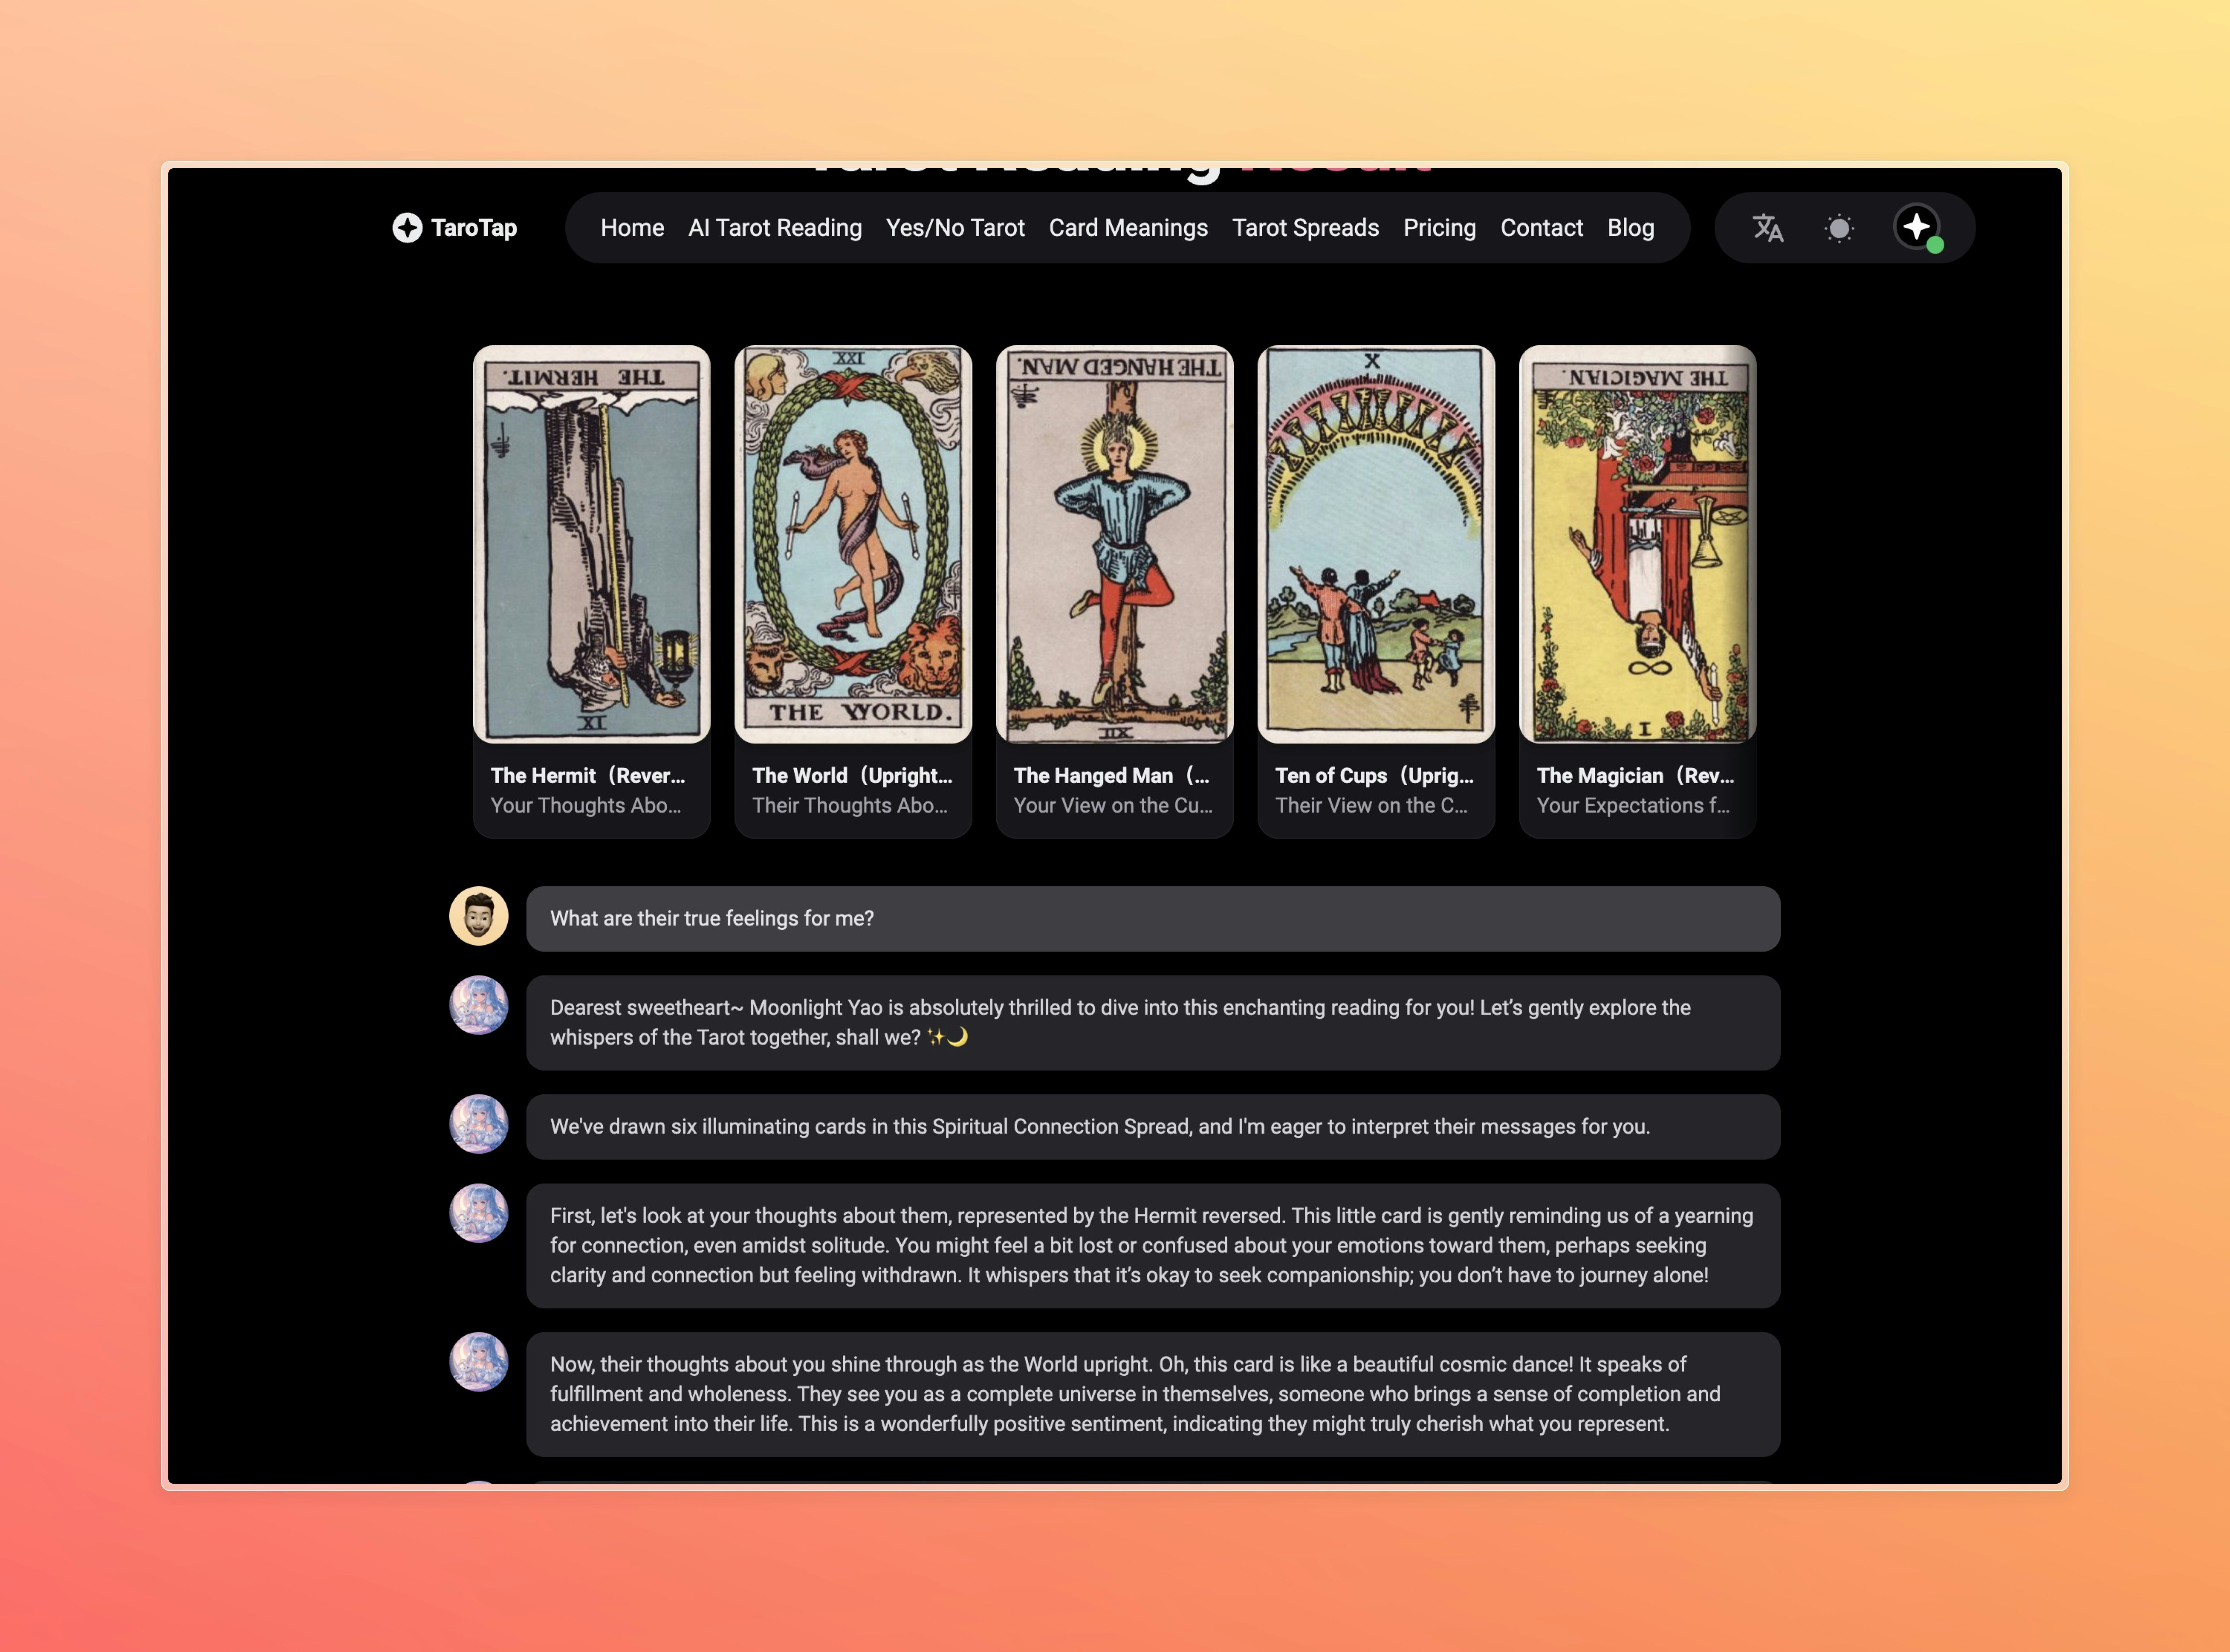Click avatar beside the Hermit reversed message
Screen dimensions: 2230x1652
[x=479, y=1214]
